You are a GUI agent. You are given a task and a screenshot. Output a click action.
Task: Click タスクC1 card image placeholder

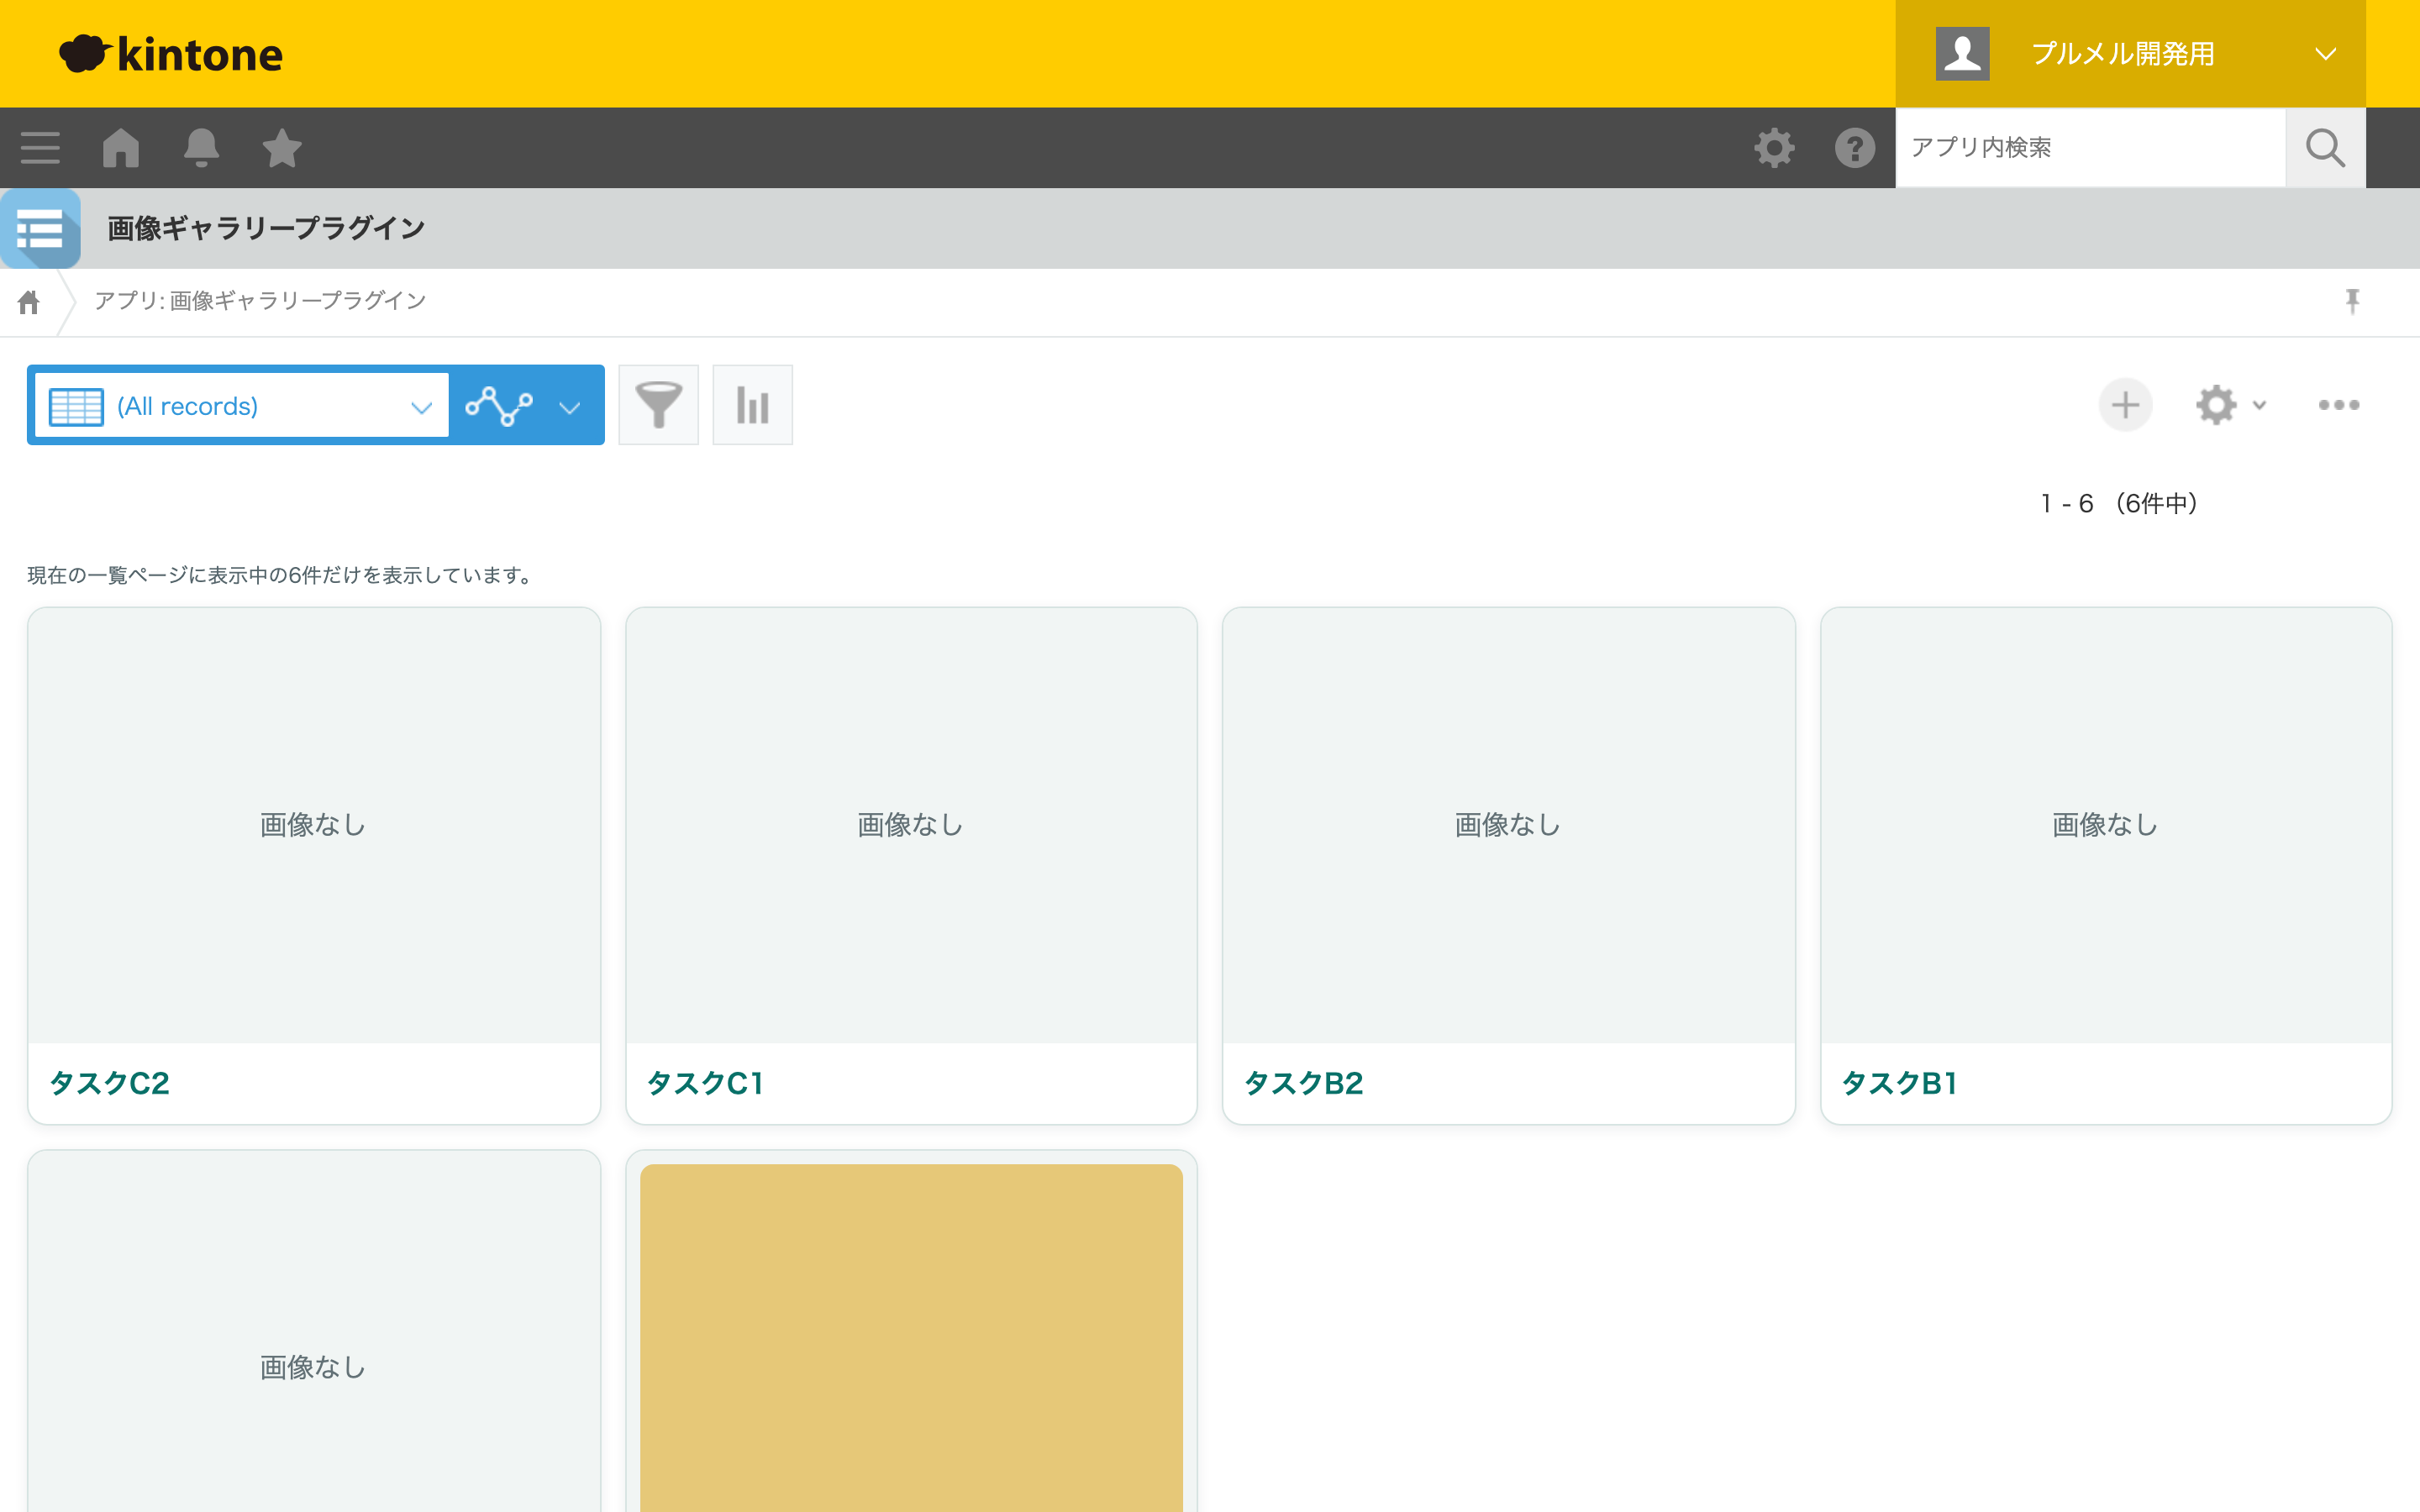[911, 825]
